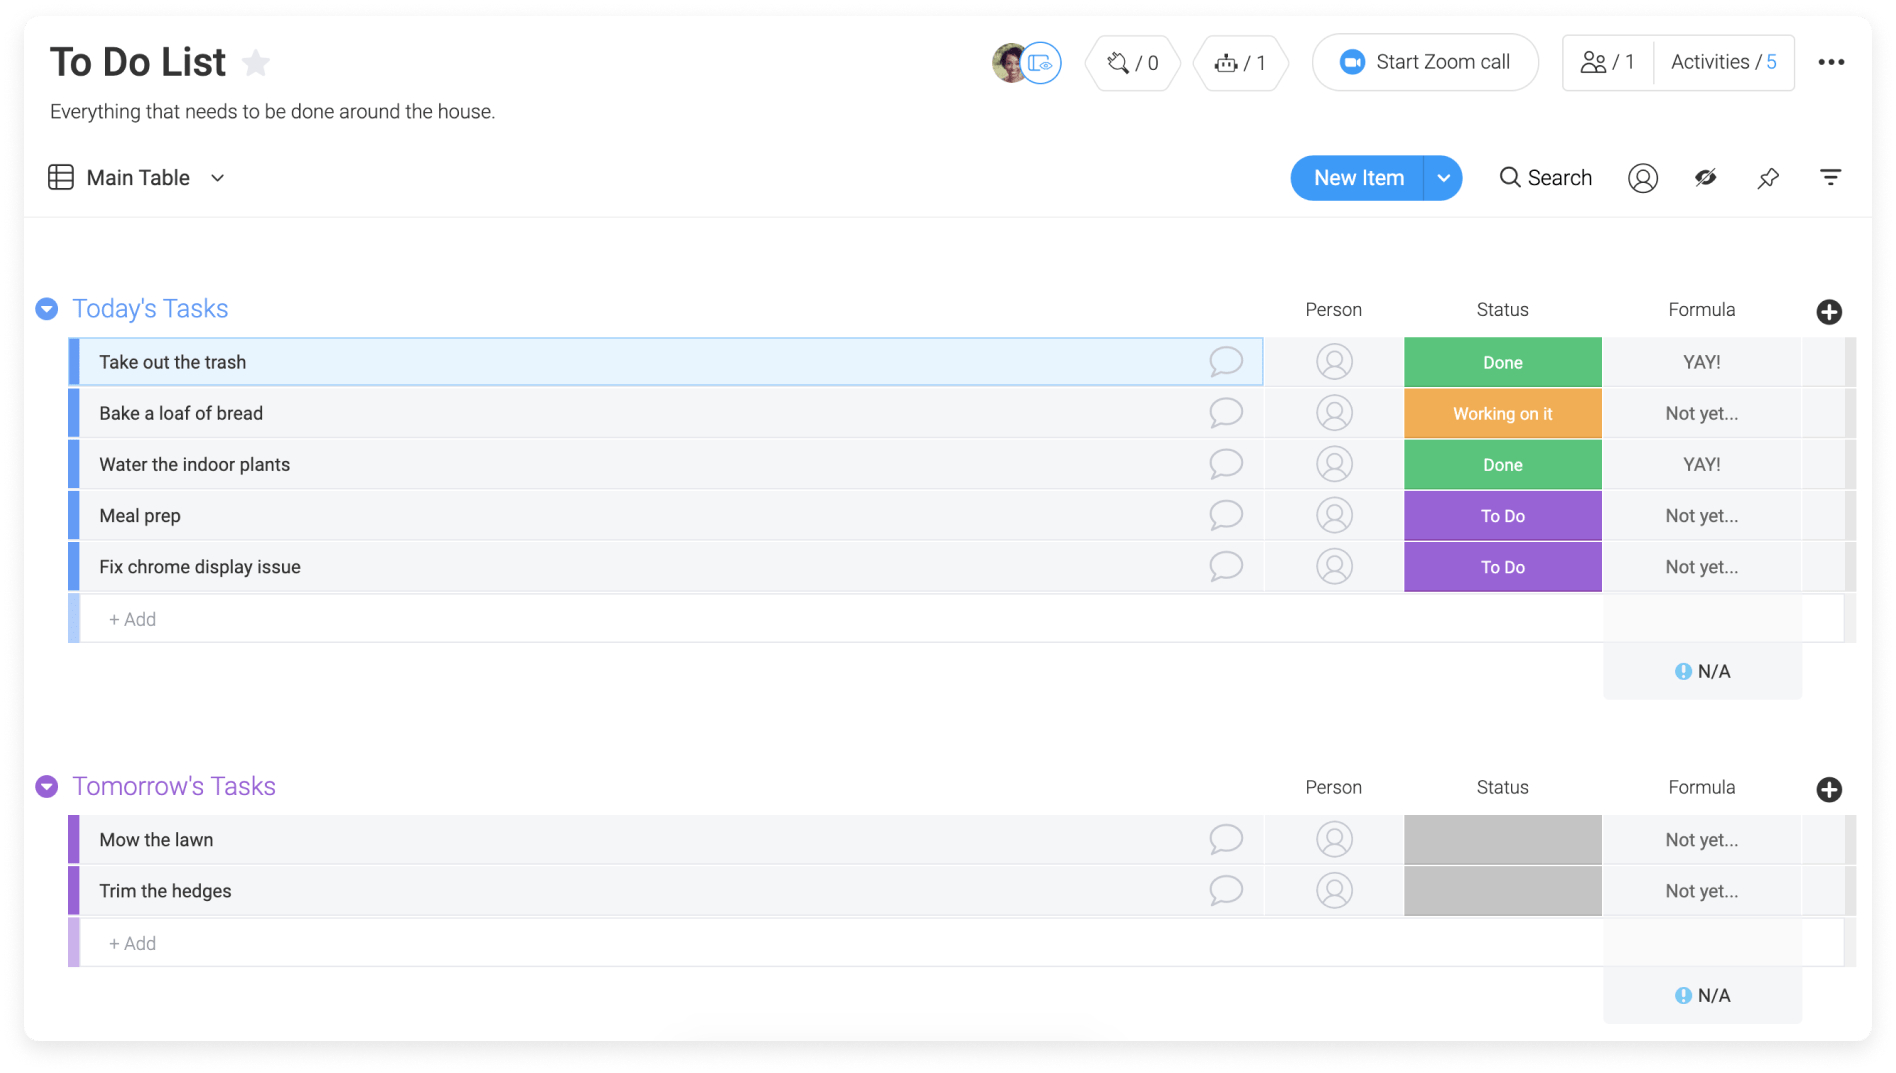Change Working on it status for bread

[x=1502, y=413]
